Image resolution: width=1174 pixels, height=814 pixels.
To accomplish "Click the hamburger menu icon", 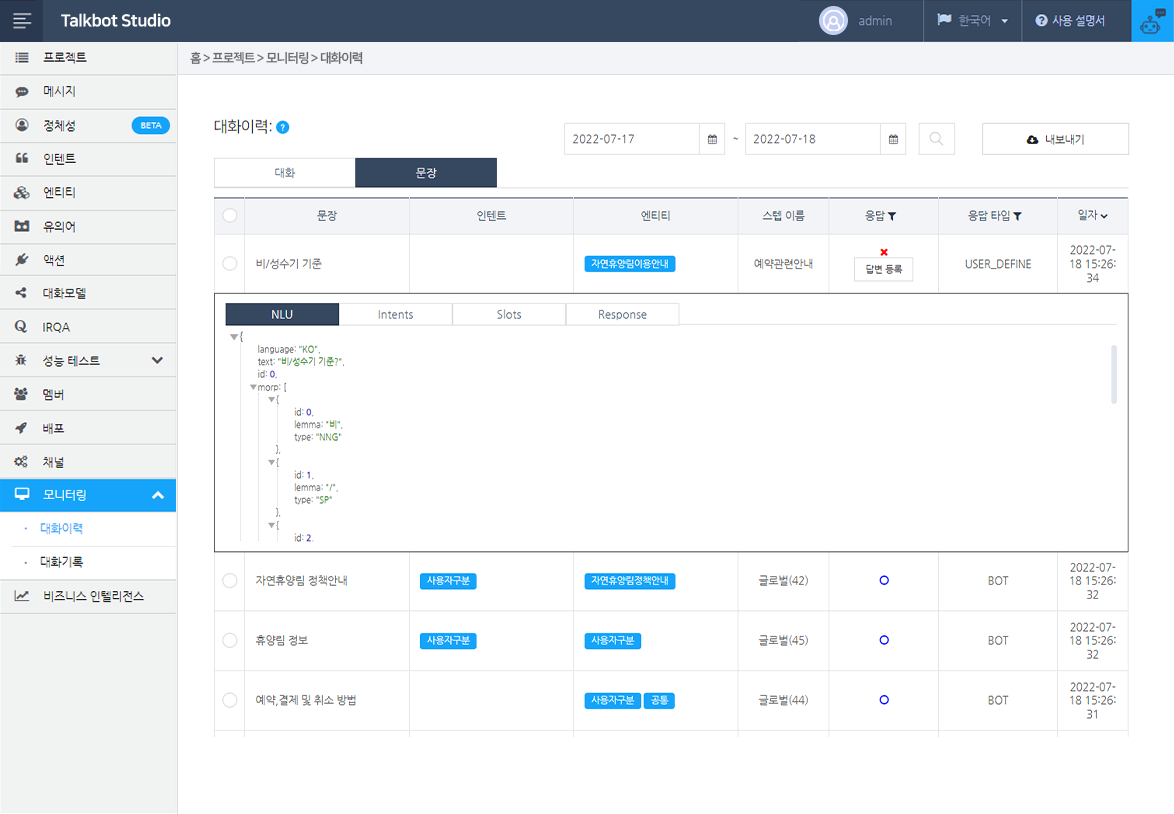I will click(x=22, y=21).
